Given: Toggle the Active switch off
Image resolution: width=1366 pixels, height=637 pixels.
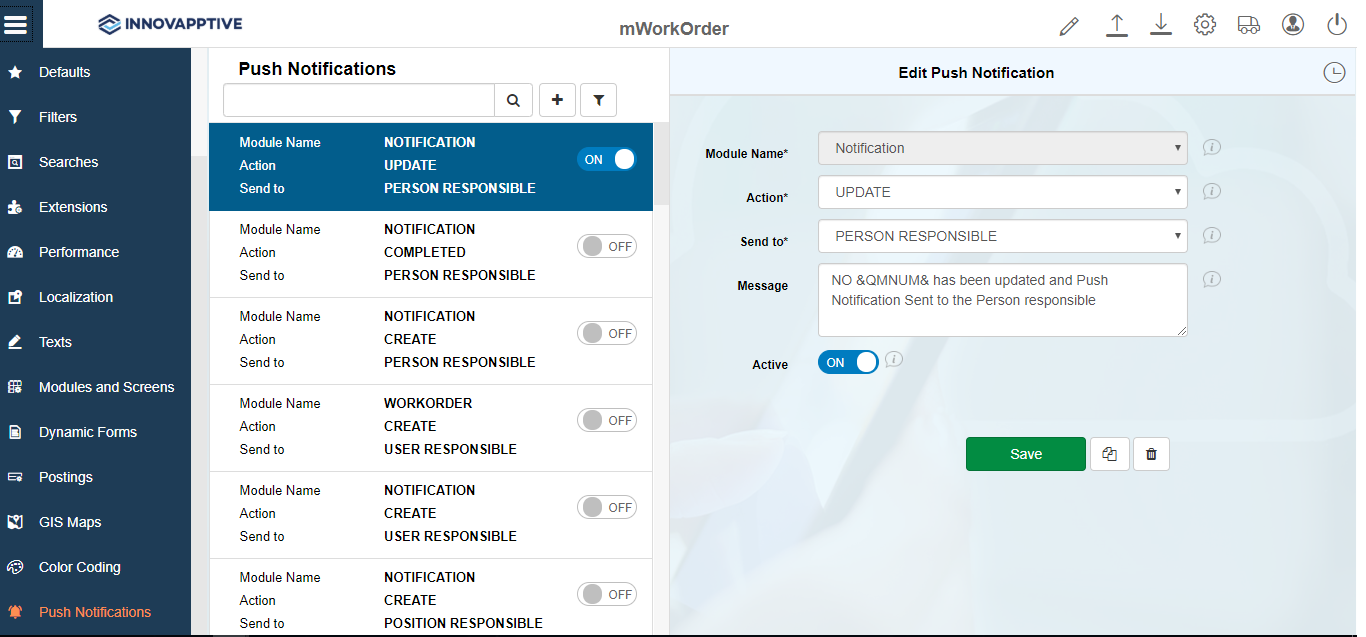Looking at the screenshot, I should click(x=848, y=362).
